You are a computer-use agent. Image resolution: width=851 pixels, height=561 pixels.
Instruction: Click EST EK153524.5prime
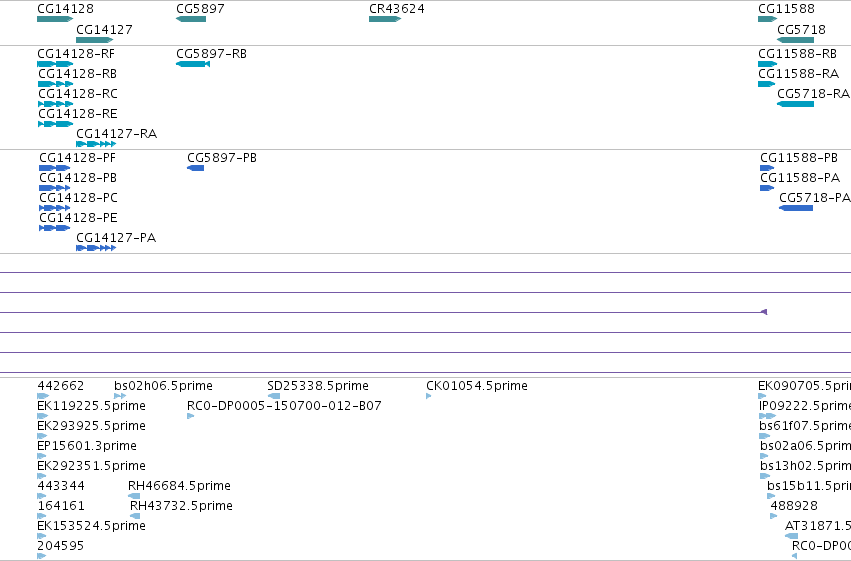click(x=41, y=537)
